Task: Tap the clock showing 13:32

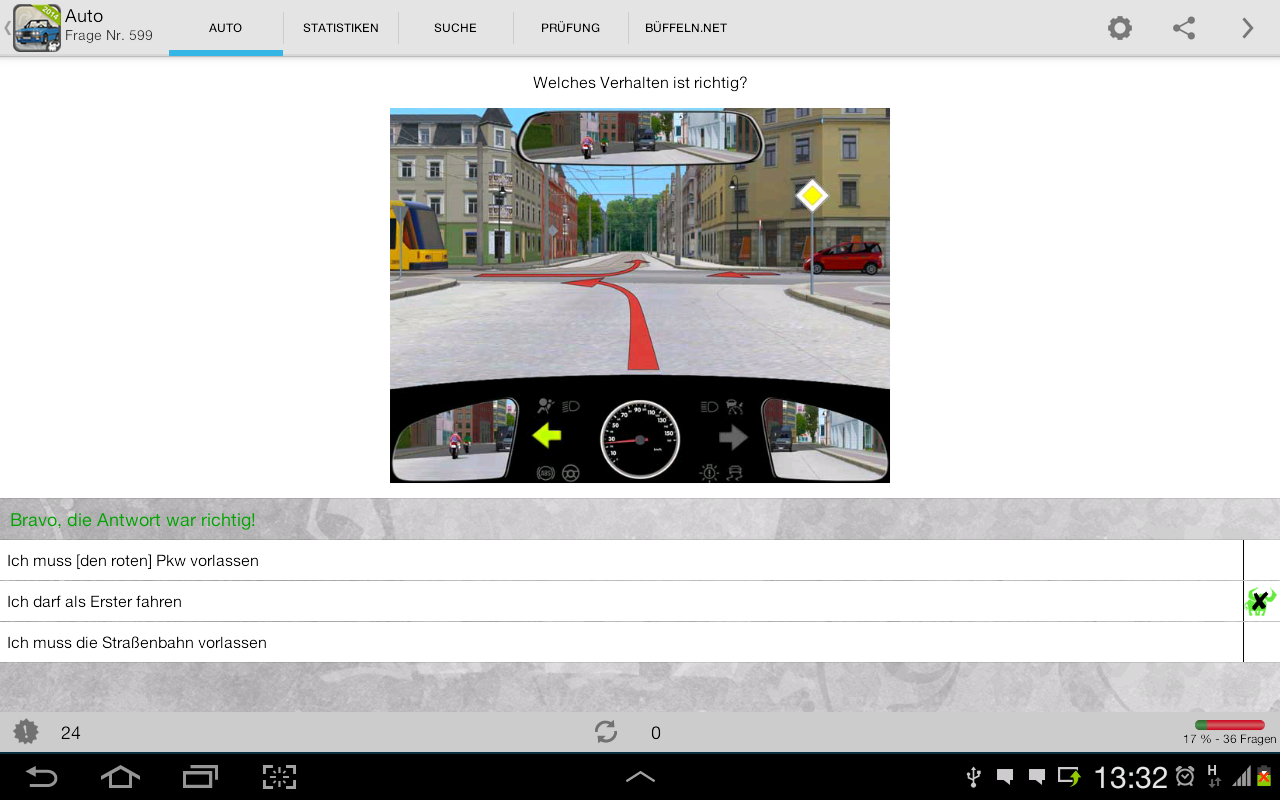Action: (x=1130, y=777)
